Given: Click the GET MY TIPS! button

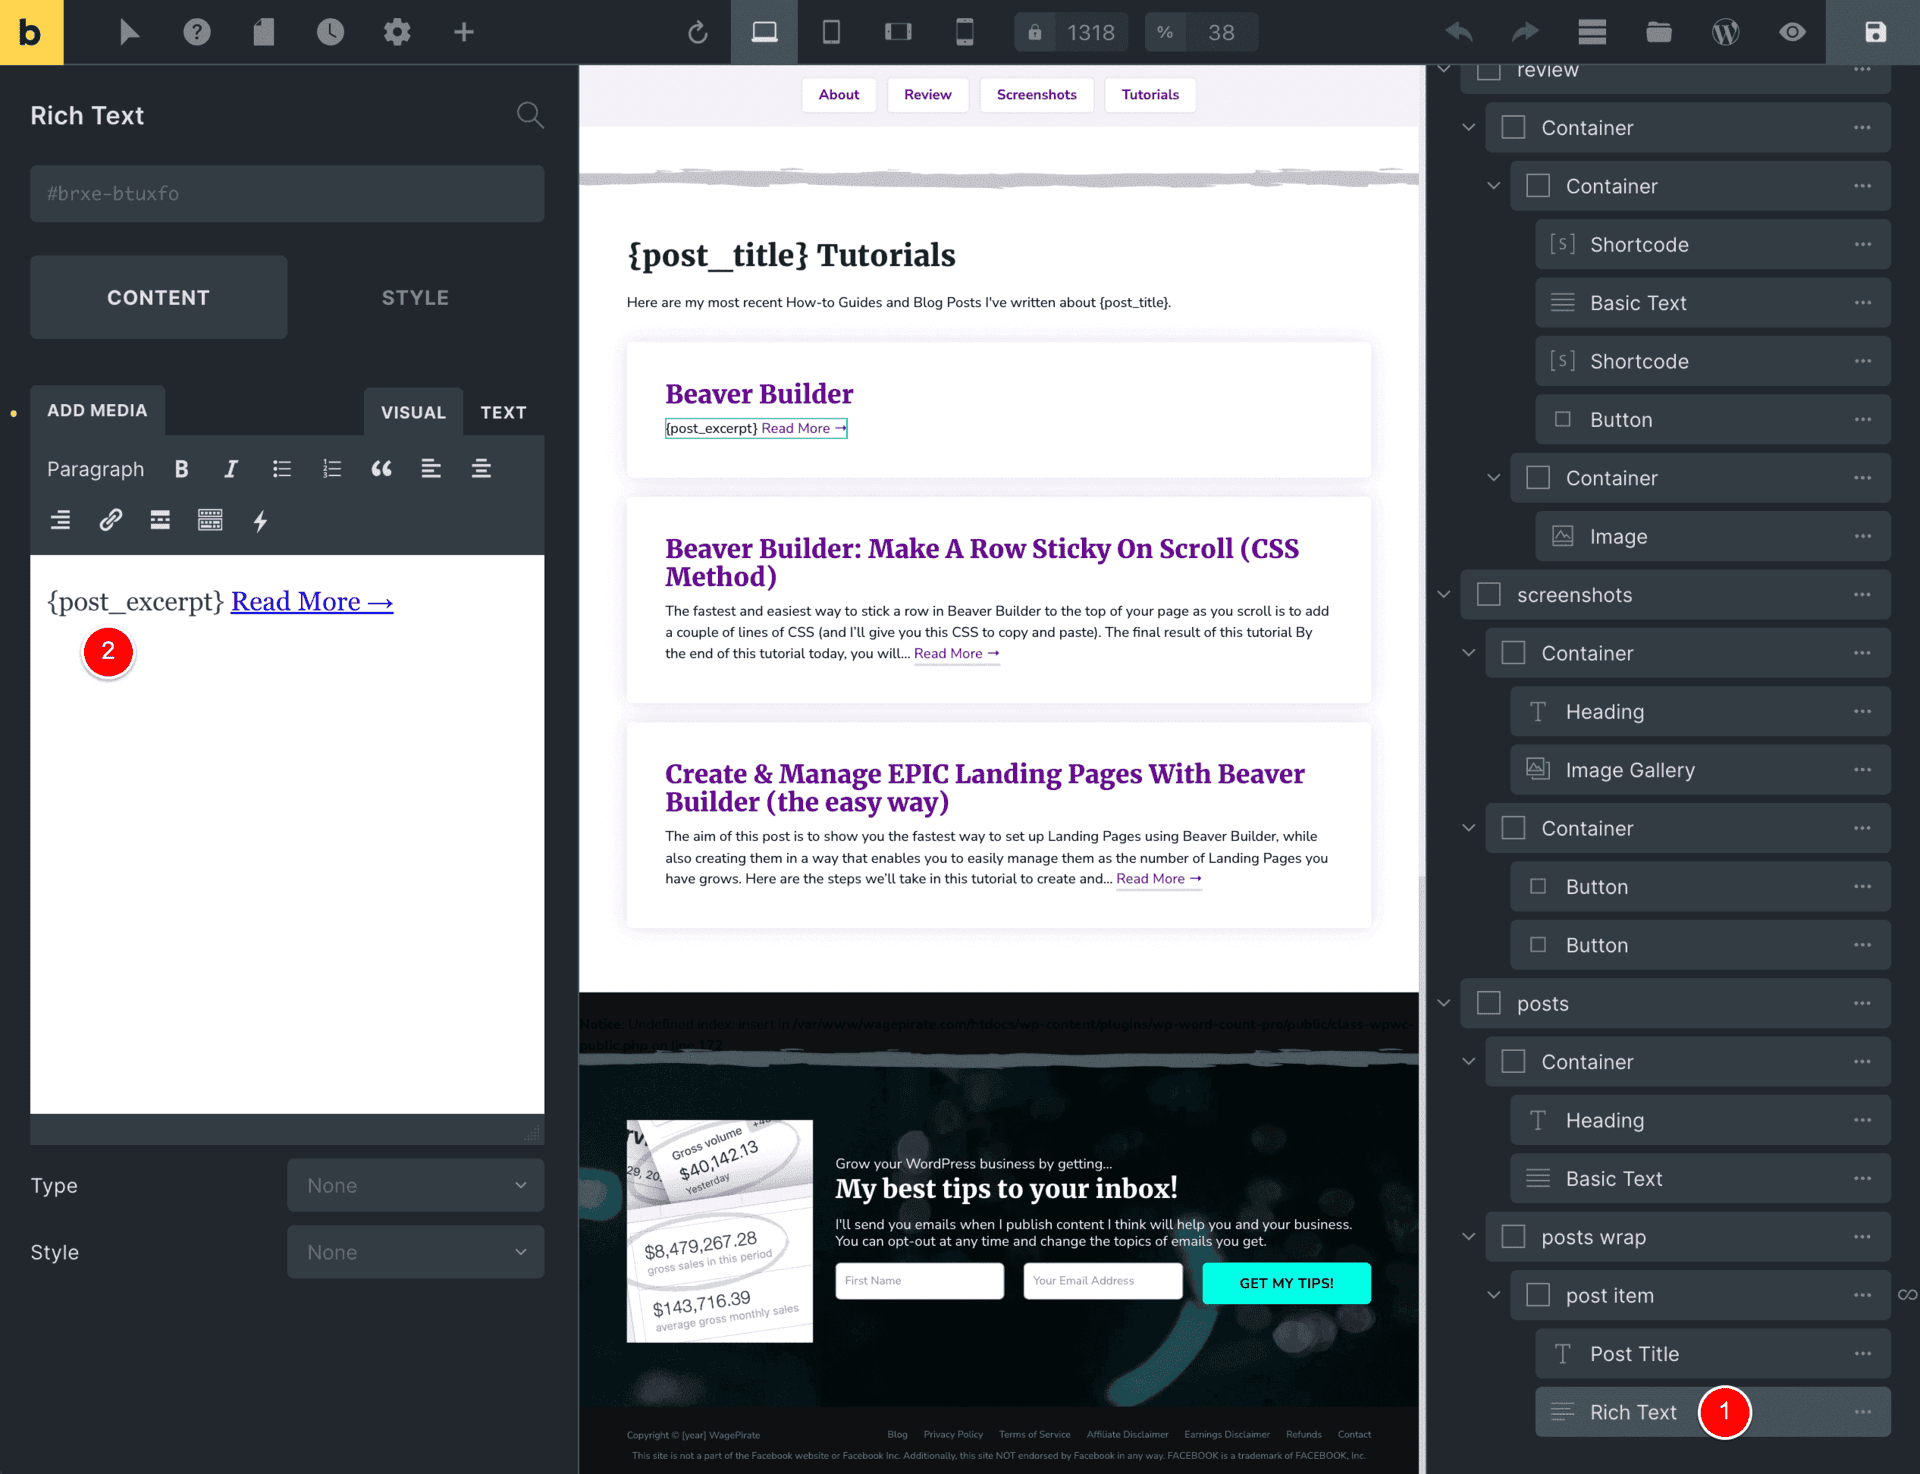Looking at the screenshot, I should (1286, 1283).
